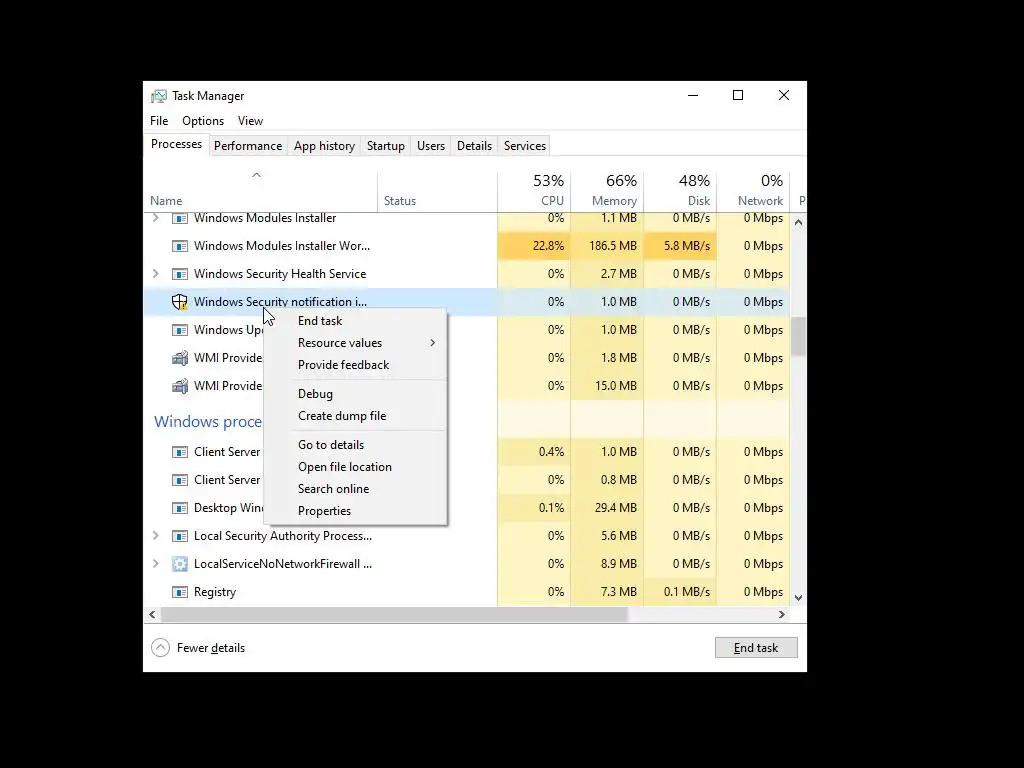Switch to the Performance tab

point(248,146)
